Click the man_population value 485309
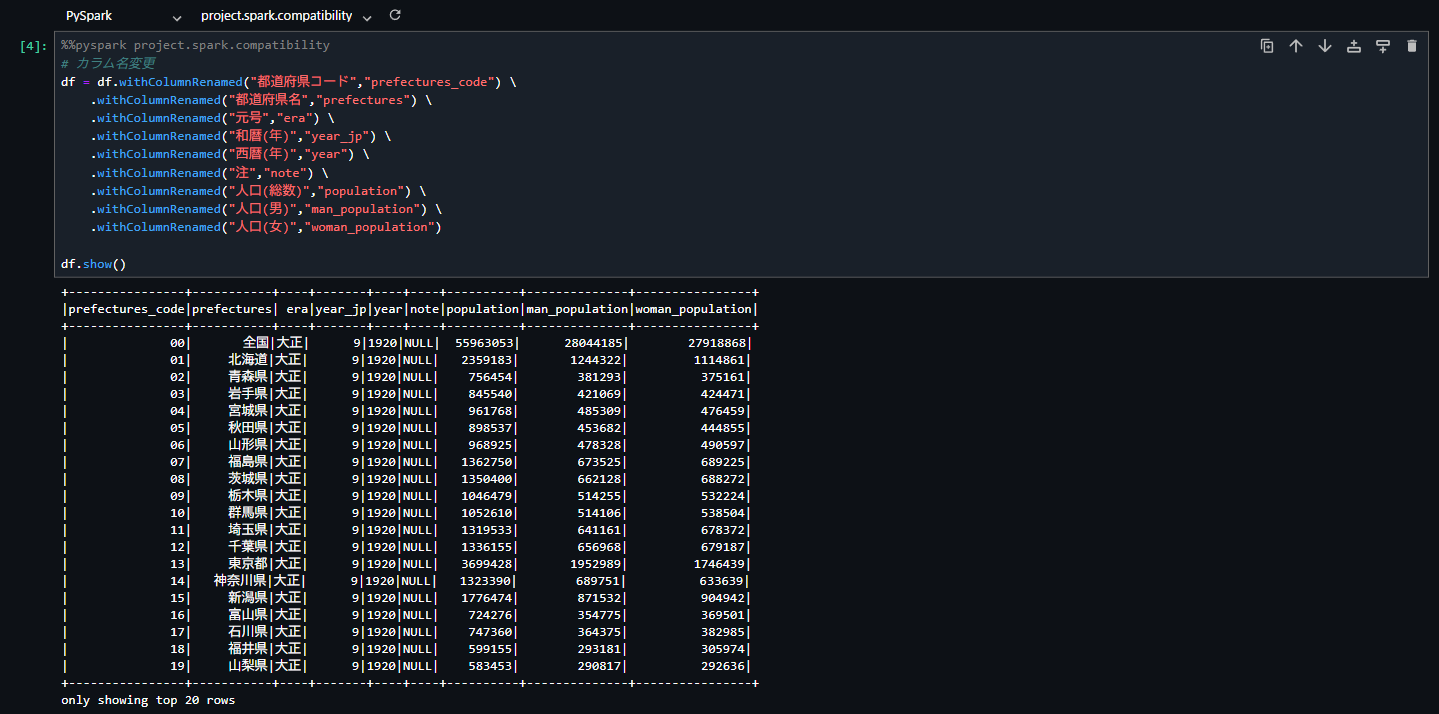This screenshot has width=1439, height=714. 600,411
